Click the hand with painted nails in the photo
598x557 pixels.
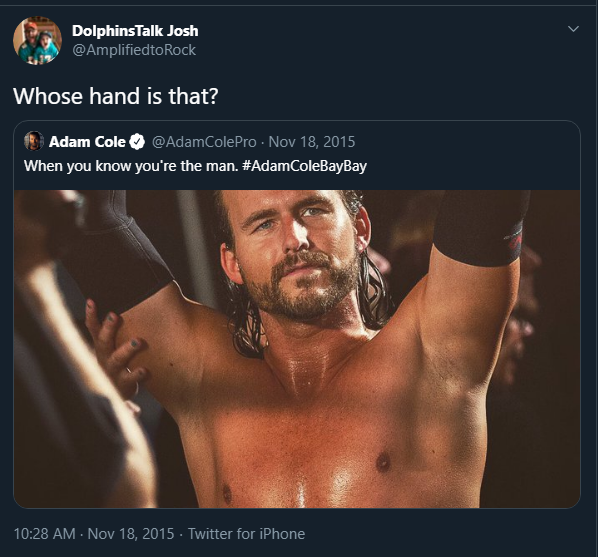coord(116,349)
